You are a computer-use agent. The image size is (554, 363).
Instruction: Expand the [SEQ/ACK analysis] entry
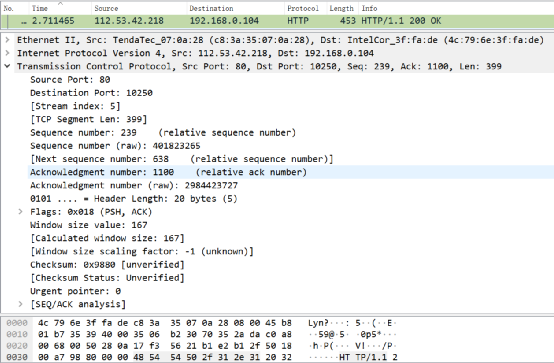[20, 304]
